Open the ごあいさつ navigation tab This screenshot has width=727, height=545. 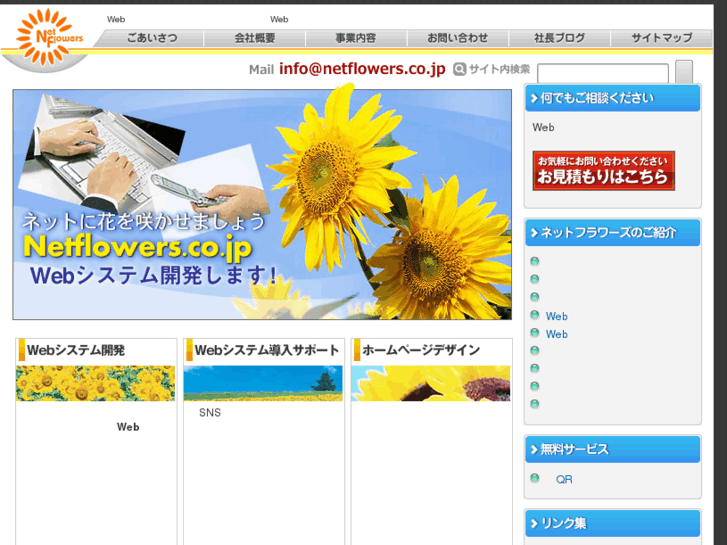pos(152,38)
